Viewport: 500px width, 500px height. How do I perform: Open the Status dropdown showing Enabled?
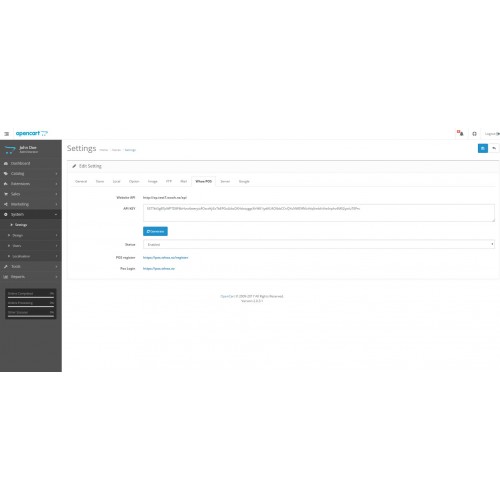point(319,244)
